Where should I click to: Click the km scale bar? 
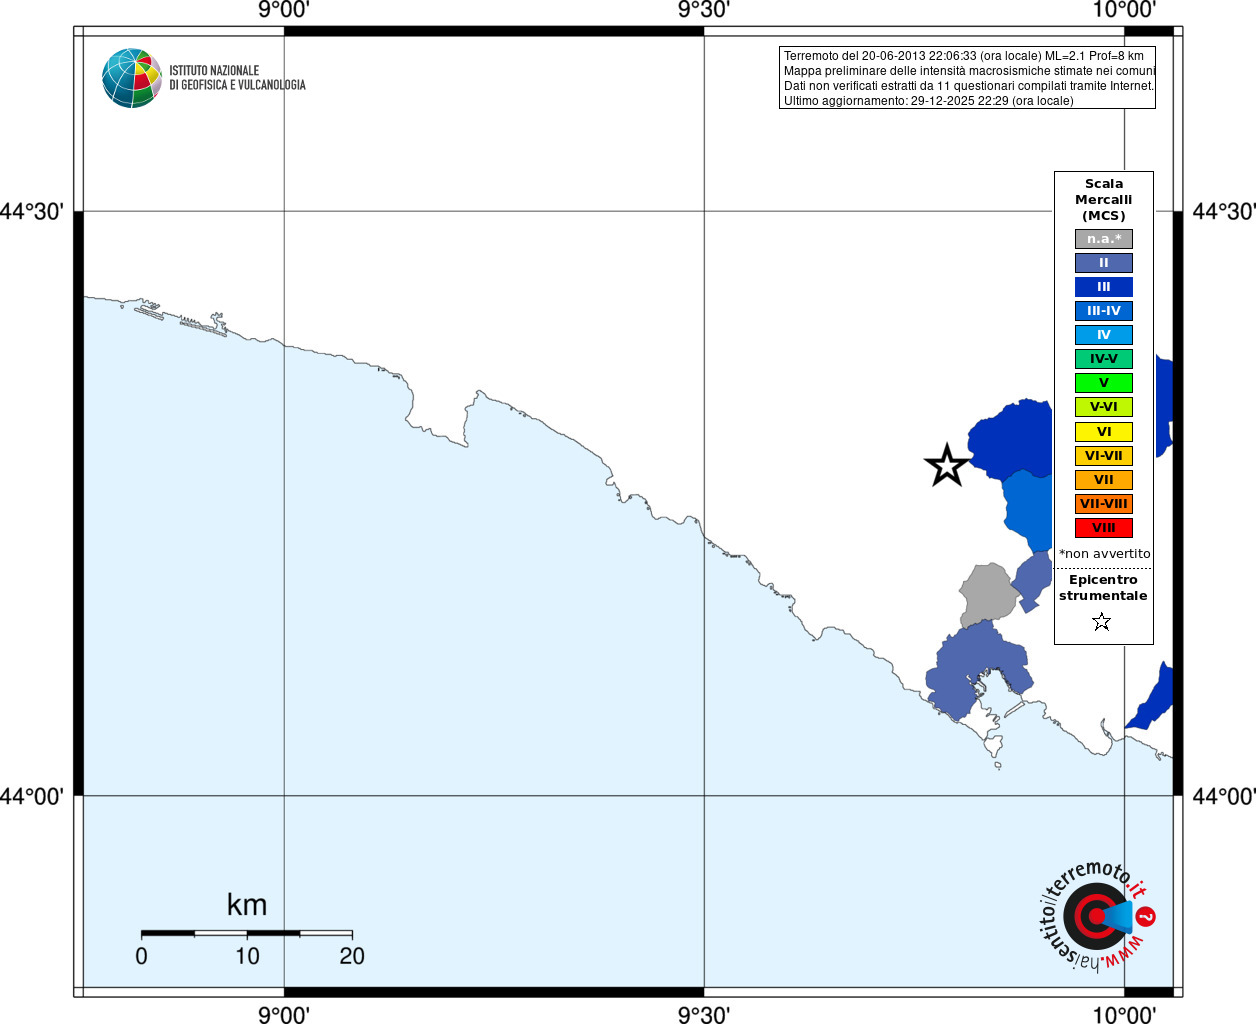coord(247,933)
